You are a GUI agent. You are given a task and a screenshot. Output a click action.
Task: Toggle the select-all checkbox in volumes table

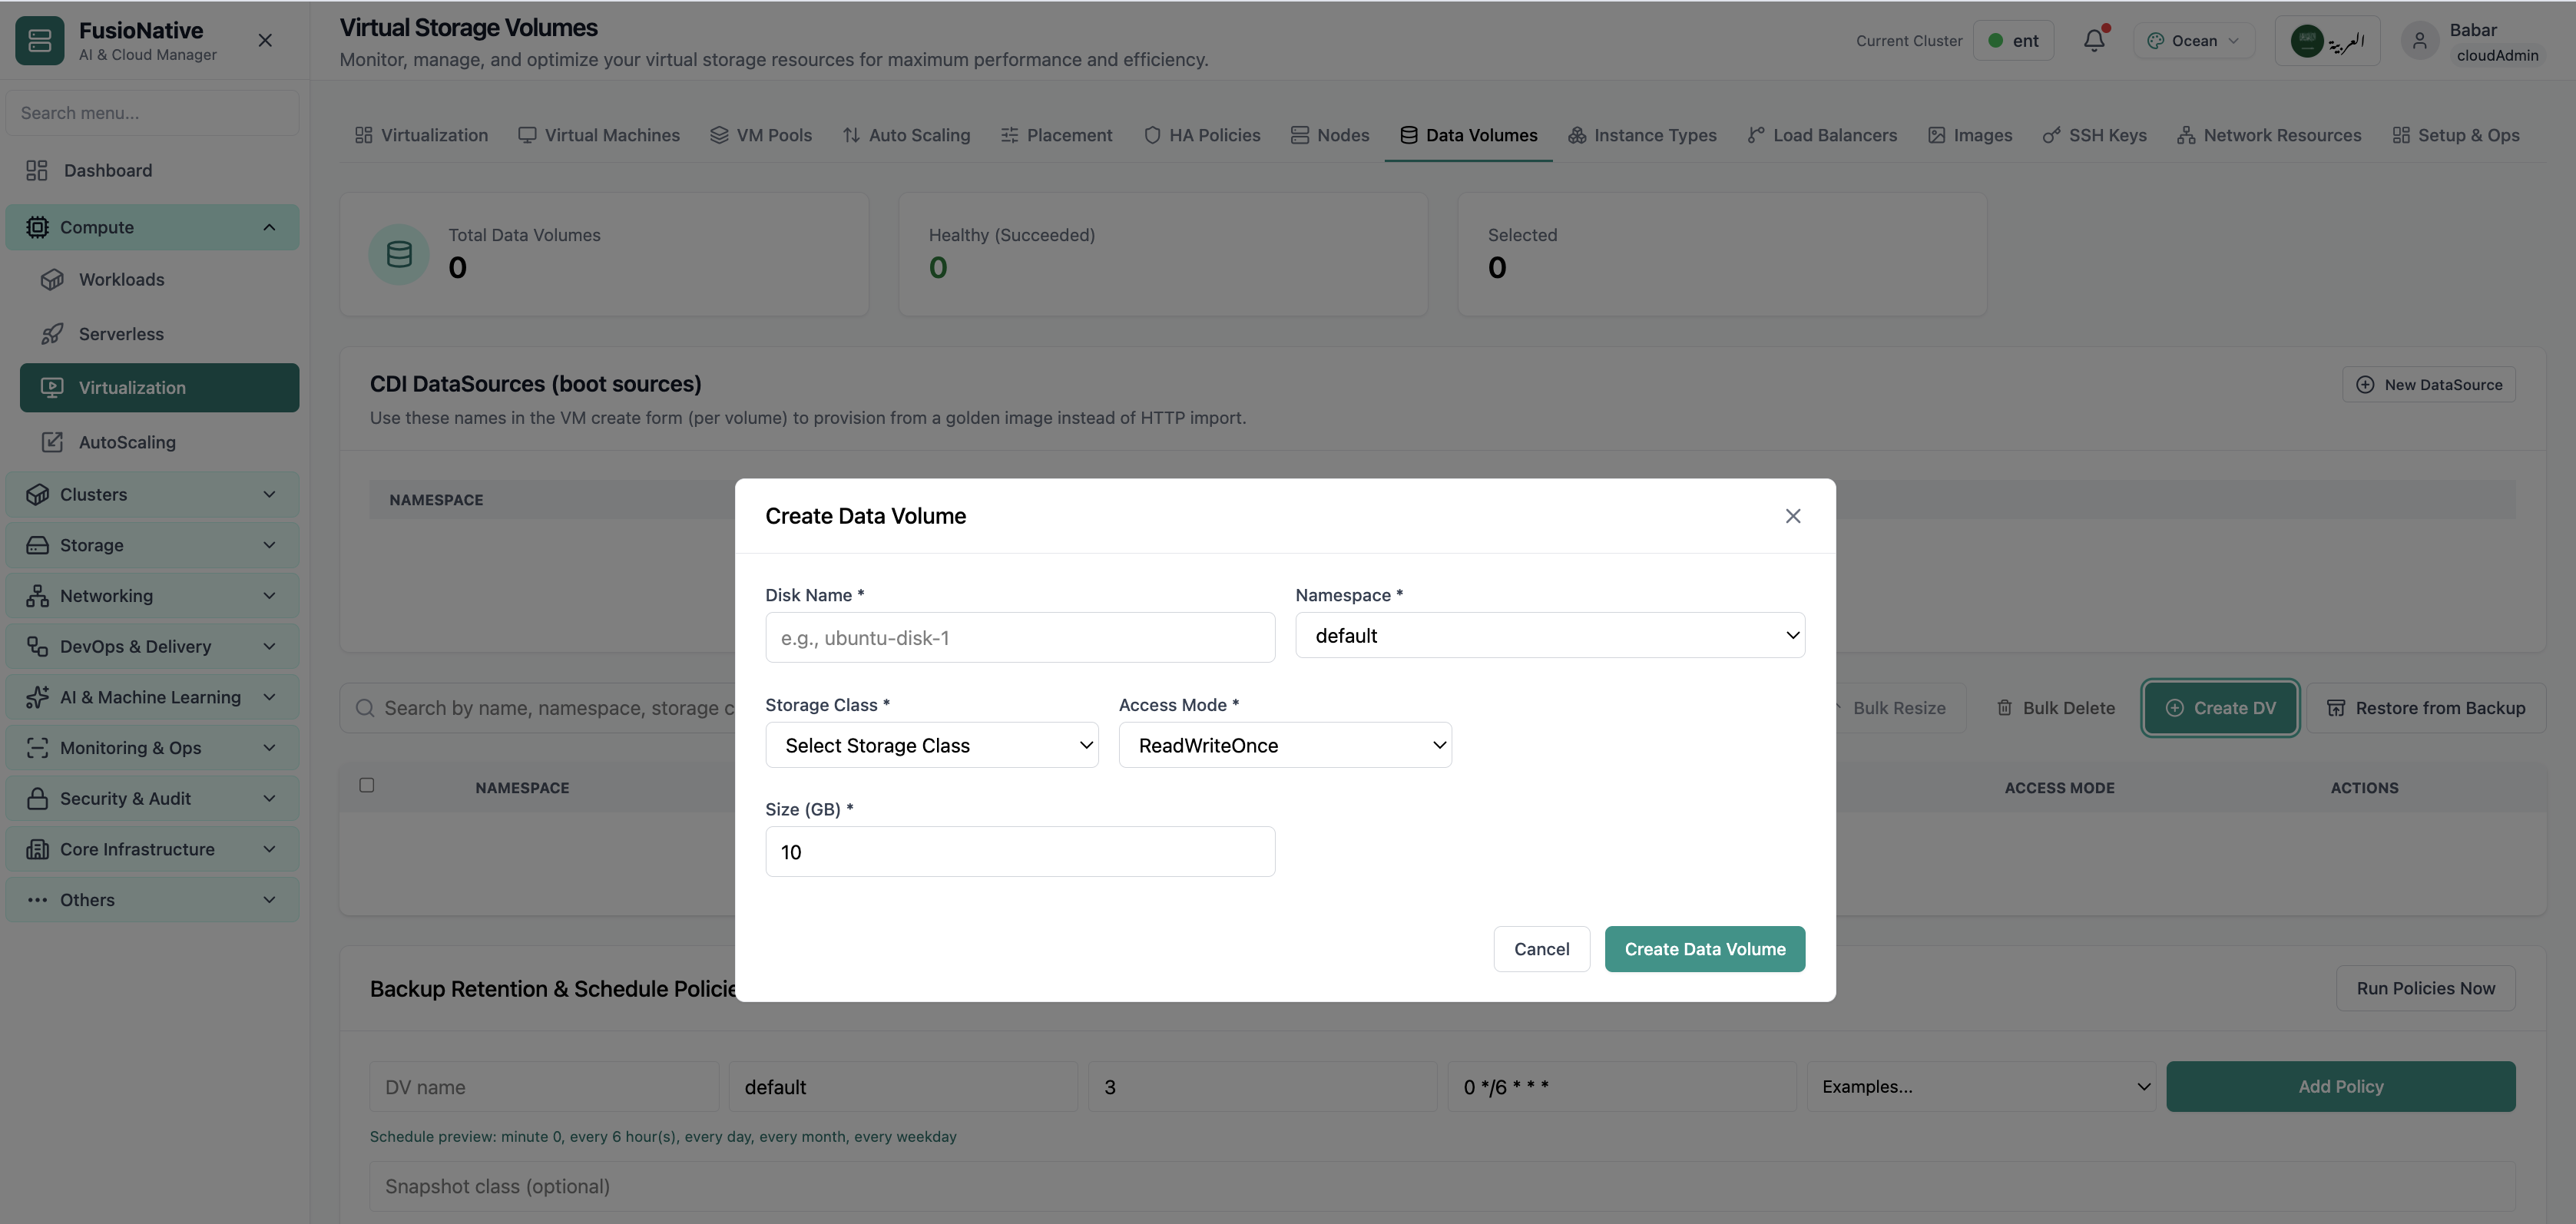coord(367,785)
